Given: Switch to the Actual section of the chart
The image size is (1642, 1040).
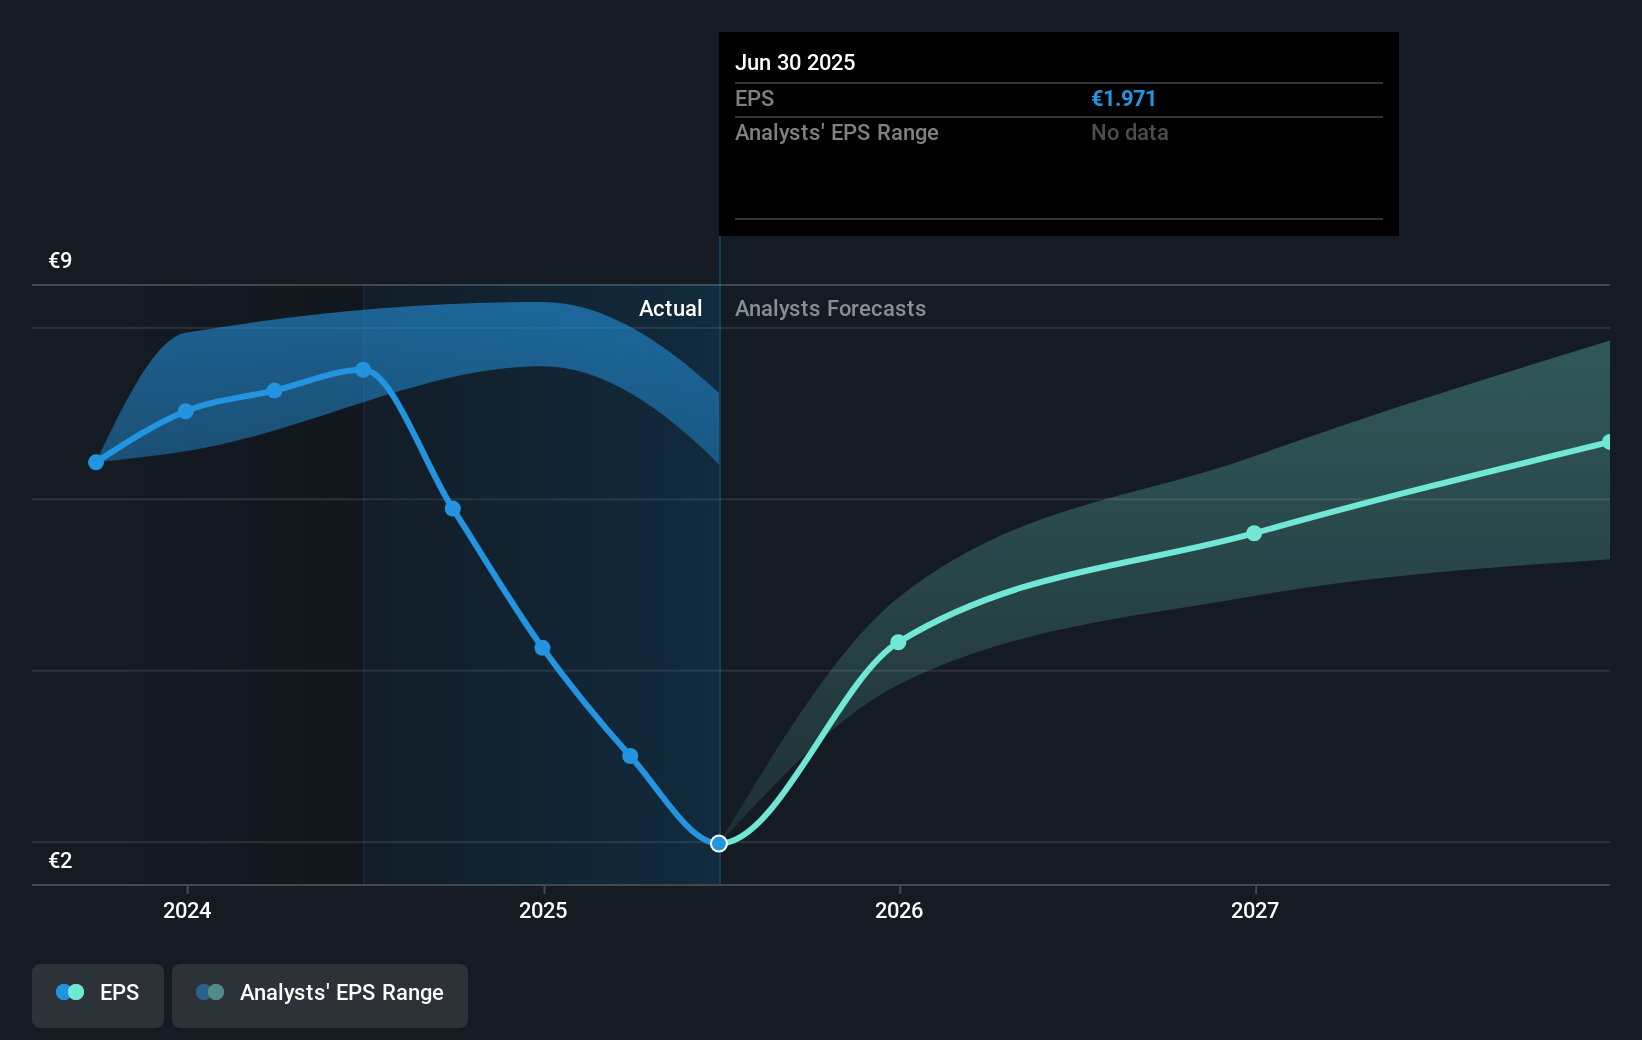Looking at the screenshot, I should point(669,308).
